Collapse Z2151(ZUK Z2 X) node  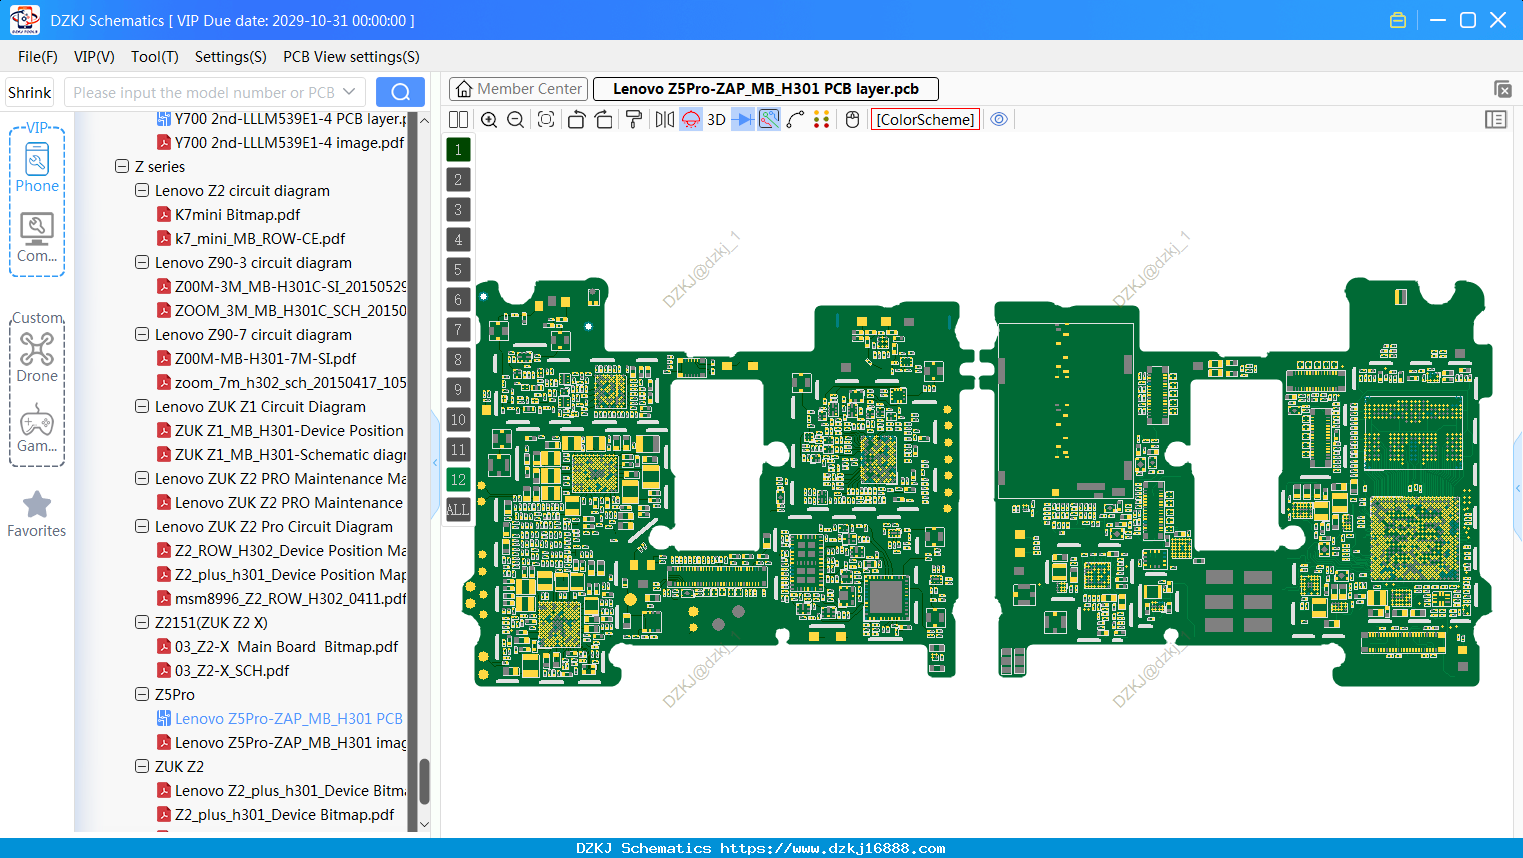click(x=142, y=623)
